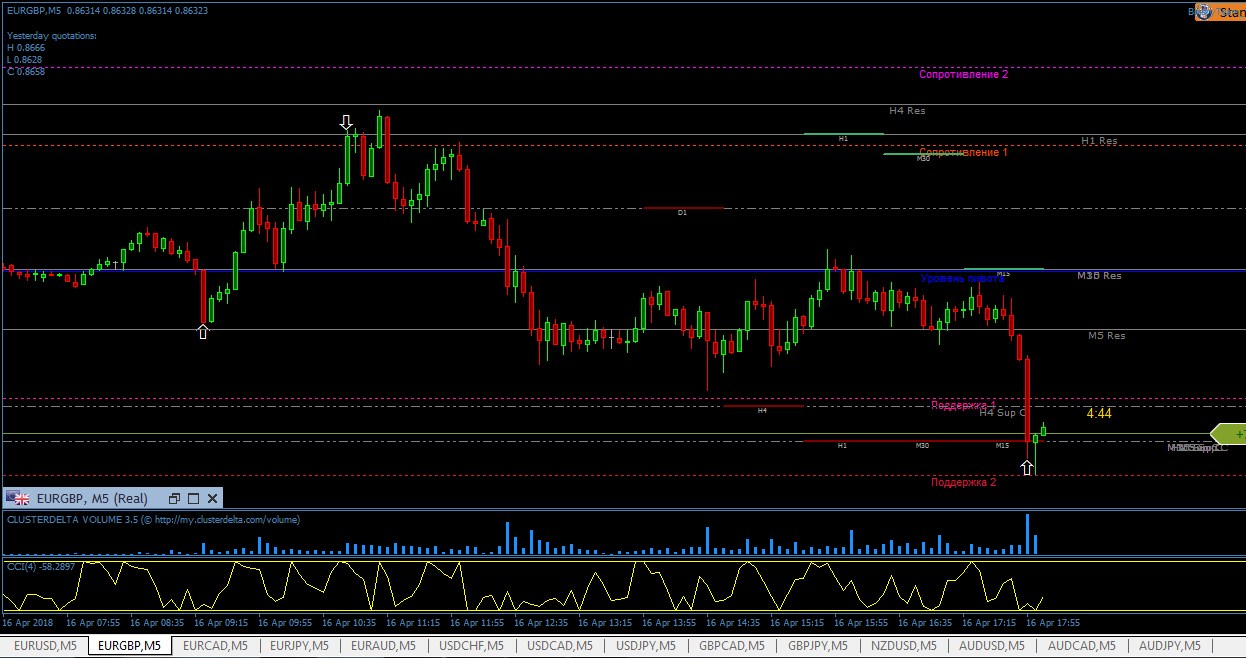Screen dimensions: 1246x658
Task: Open the USDJPY,M5 tab
Action: coord(646,646)
